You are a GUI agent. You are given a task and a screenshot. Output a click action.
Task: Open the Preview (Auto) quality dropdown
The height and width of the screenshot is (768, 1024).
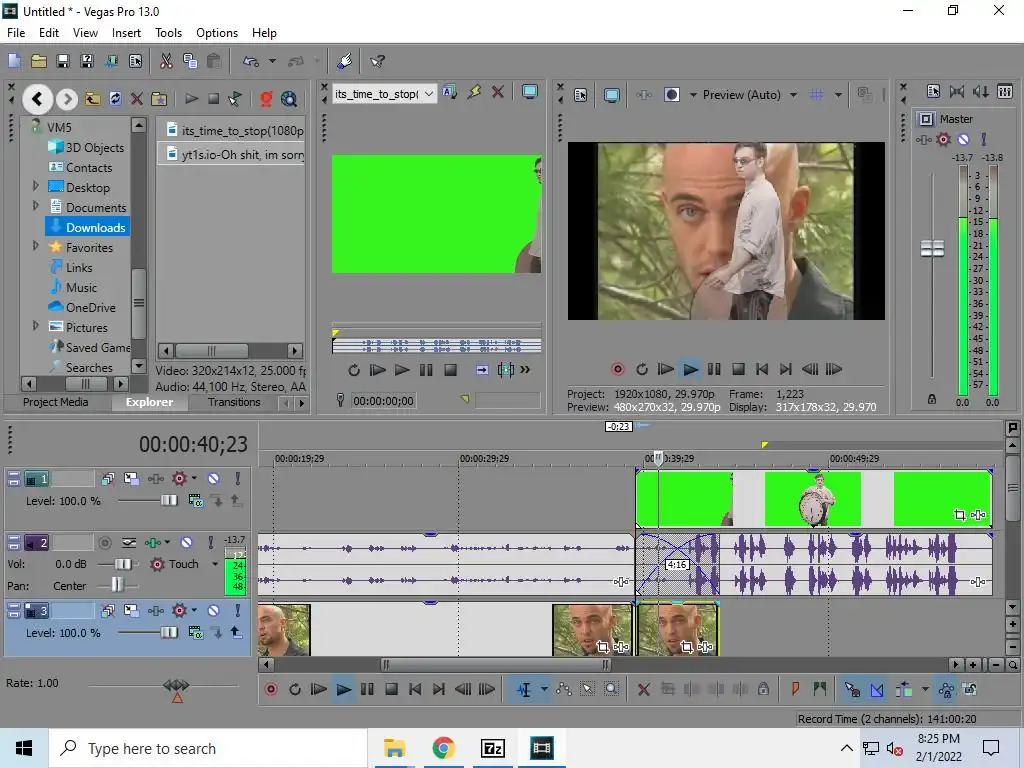pos(793,95)
